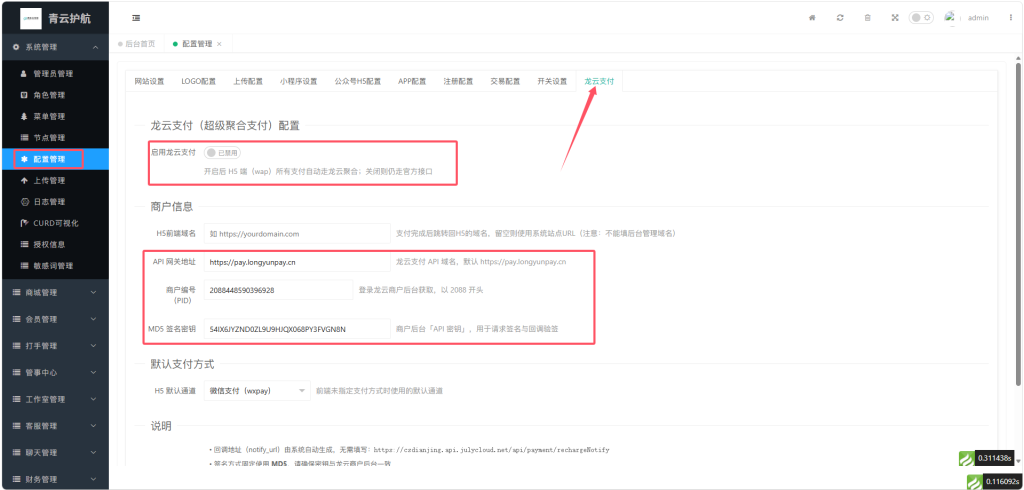Expand the 管事中心 menu group
1024x490 pixels.
[54, 372]
